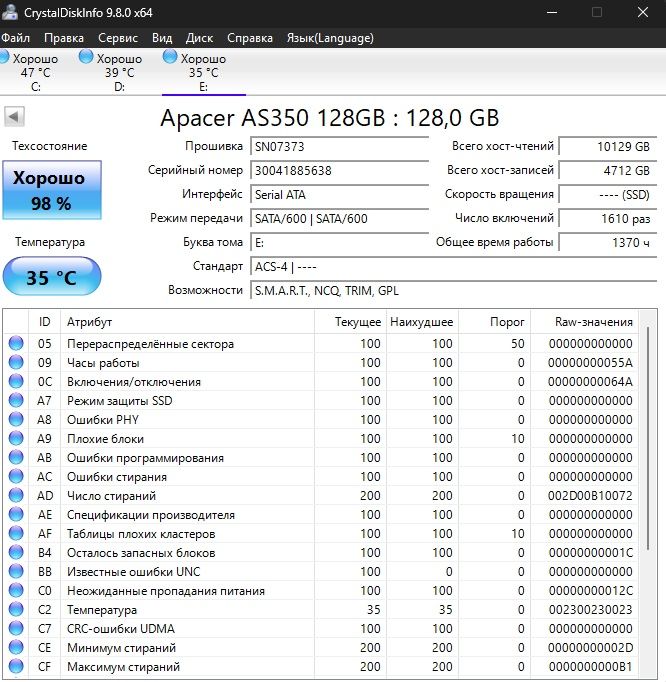Click the Техсостояние label
The width and height of the screenshot is (666, 682).
(50, 146)
